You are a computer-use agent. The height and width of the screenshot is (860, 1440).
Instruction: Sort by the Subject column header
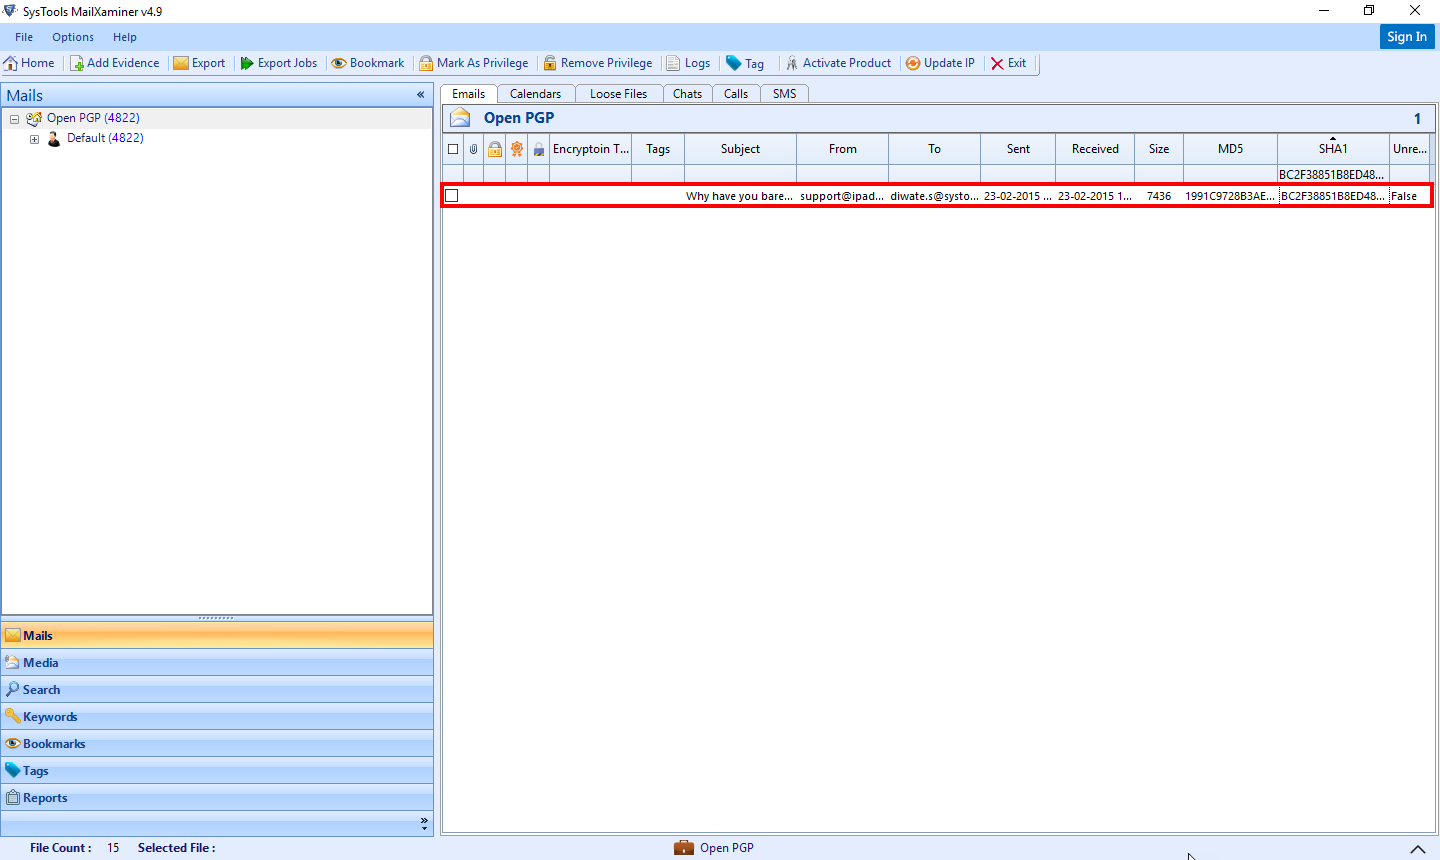(x=740, y=149)
